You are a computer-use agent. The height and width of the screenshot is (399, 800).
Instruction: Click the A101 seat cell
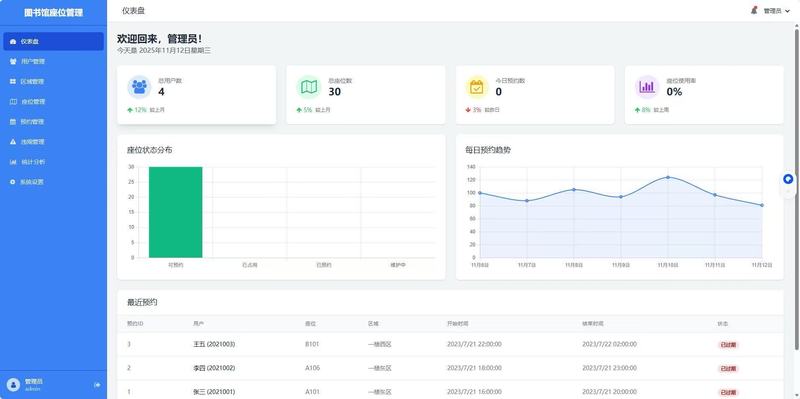312,392
